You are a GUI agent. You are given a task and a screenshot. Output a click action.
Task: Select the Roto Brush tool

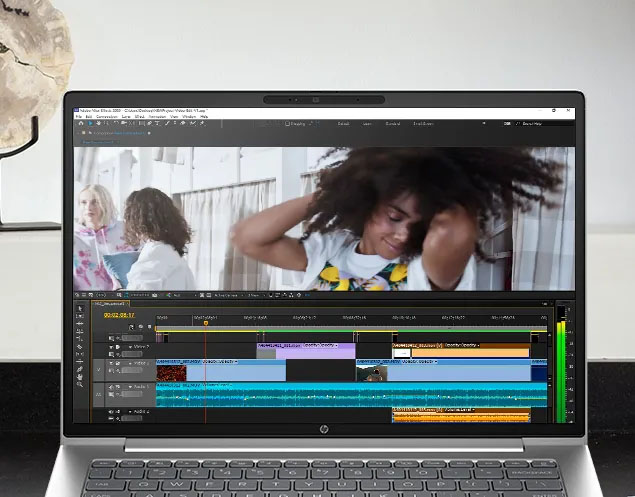[x=193, y=124]
